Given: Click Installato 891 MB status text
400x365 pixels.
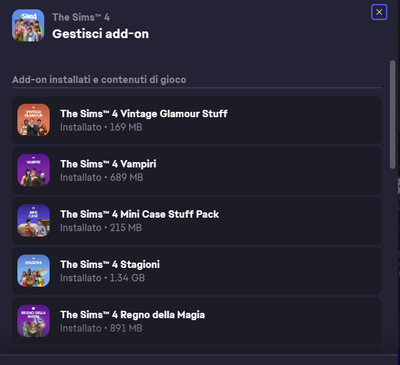Looking at the screenshot, I should [x=101, y=329].
